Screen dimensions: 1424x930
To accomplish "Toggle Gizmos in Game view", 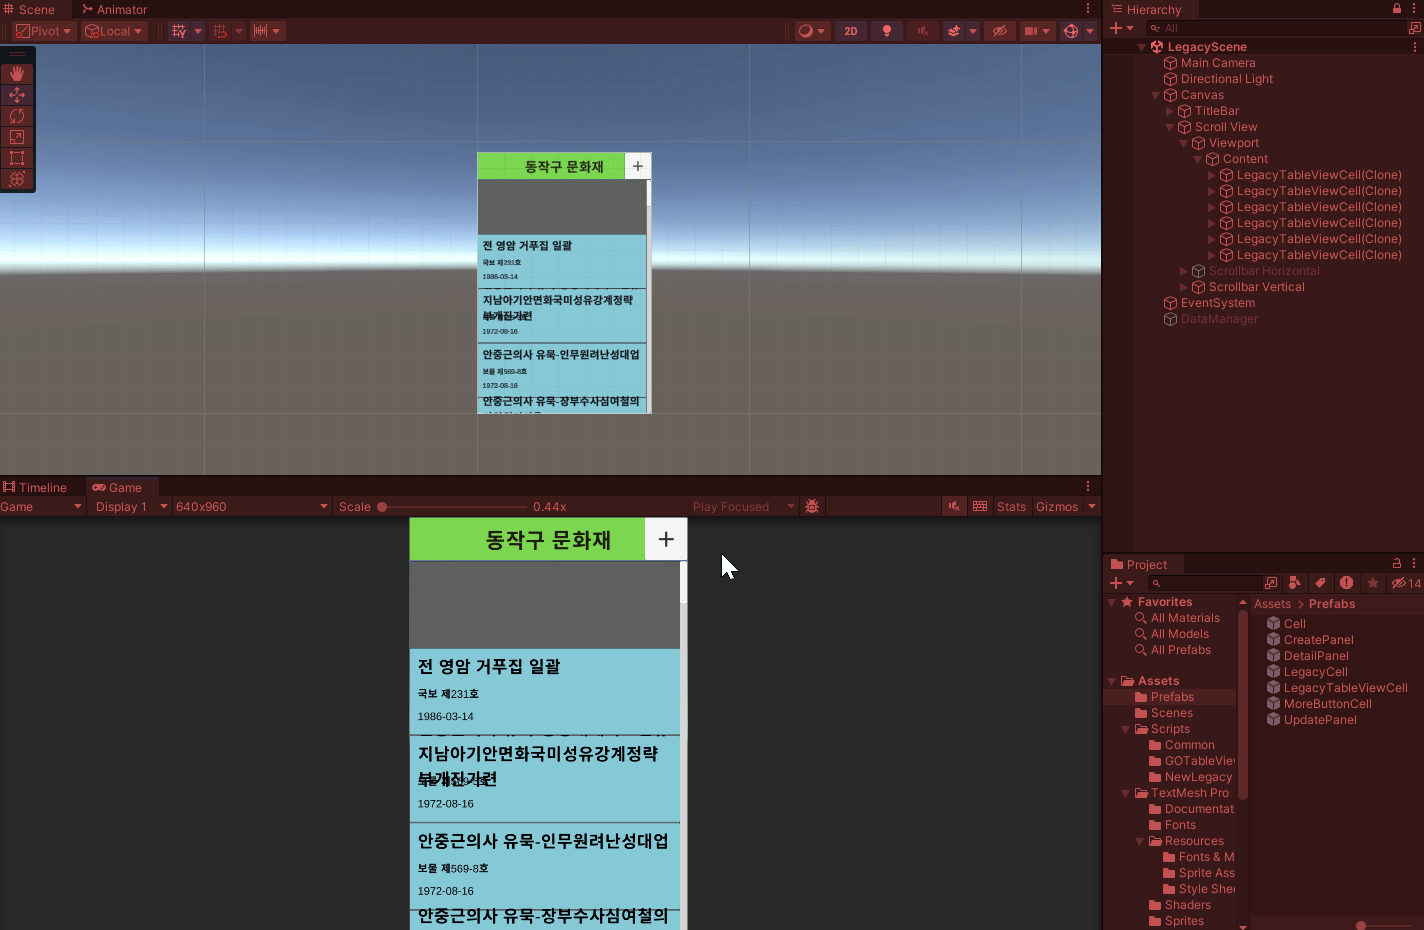I will point(1057,507).
